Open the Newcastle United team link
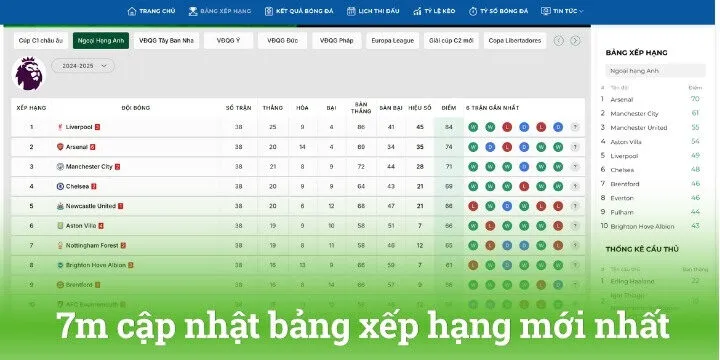Screen dimensions: 720x360 91,206
